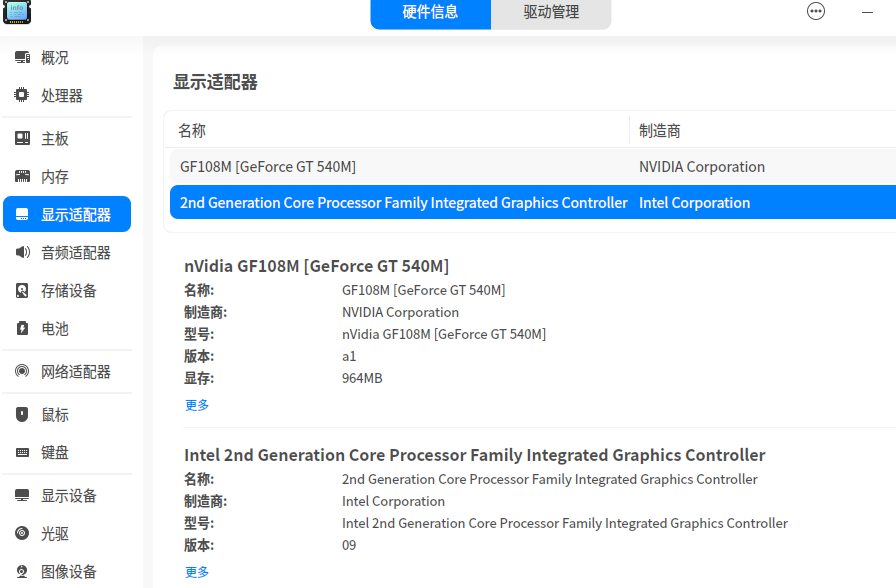Select the Intel Integrated Graphics Controller row
Image resolution: width=896 pixels, height=588 pixels.
click(400, 203)
